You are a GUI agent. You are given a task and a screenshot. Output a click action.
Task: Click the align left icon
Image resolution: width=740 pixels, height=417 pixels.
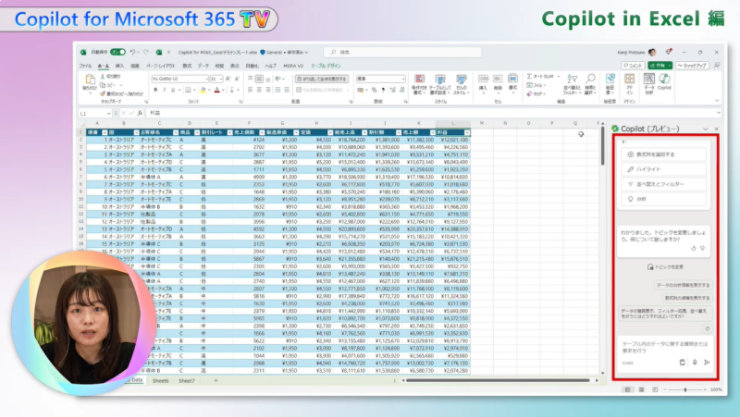point(250,90)
